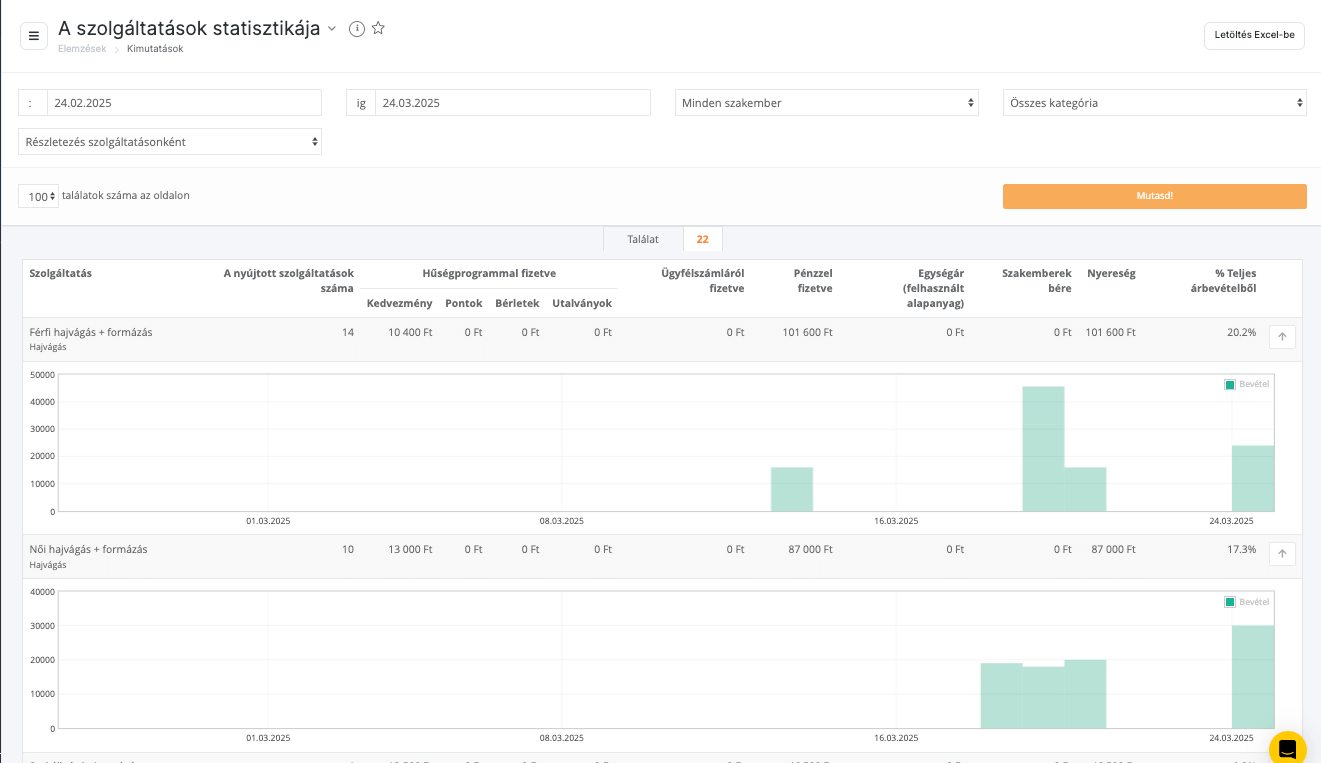Open Részletezés szolgáltatásonként dropdown
The height and width of the screenshot is (763, 1321).
coord(170,142)
